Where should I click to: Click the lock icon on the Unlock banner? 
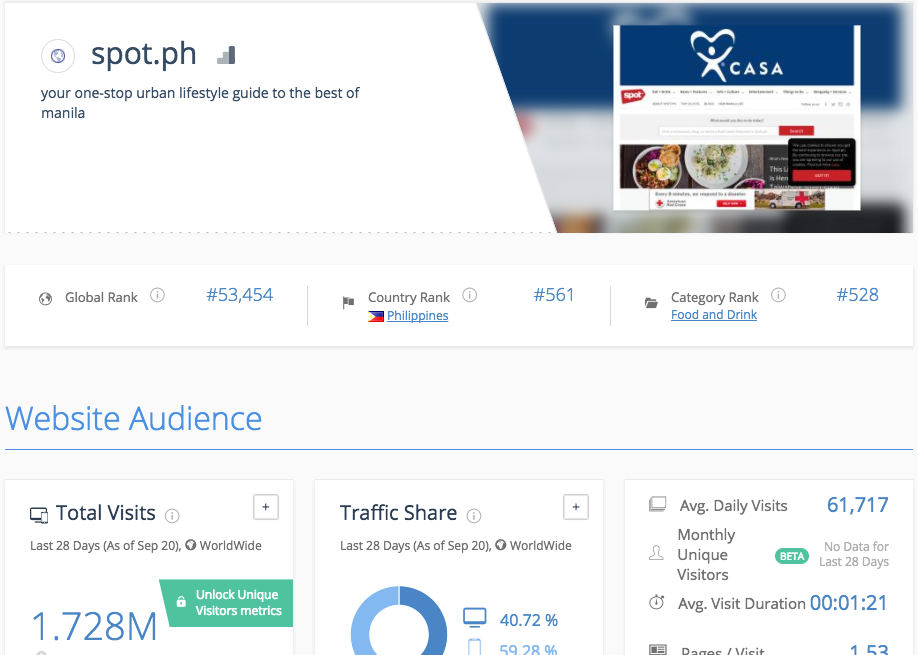coord(181,602)
